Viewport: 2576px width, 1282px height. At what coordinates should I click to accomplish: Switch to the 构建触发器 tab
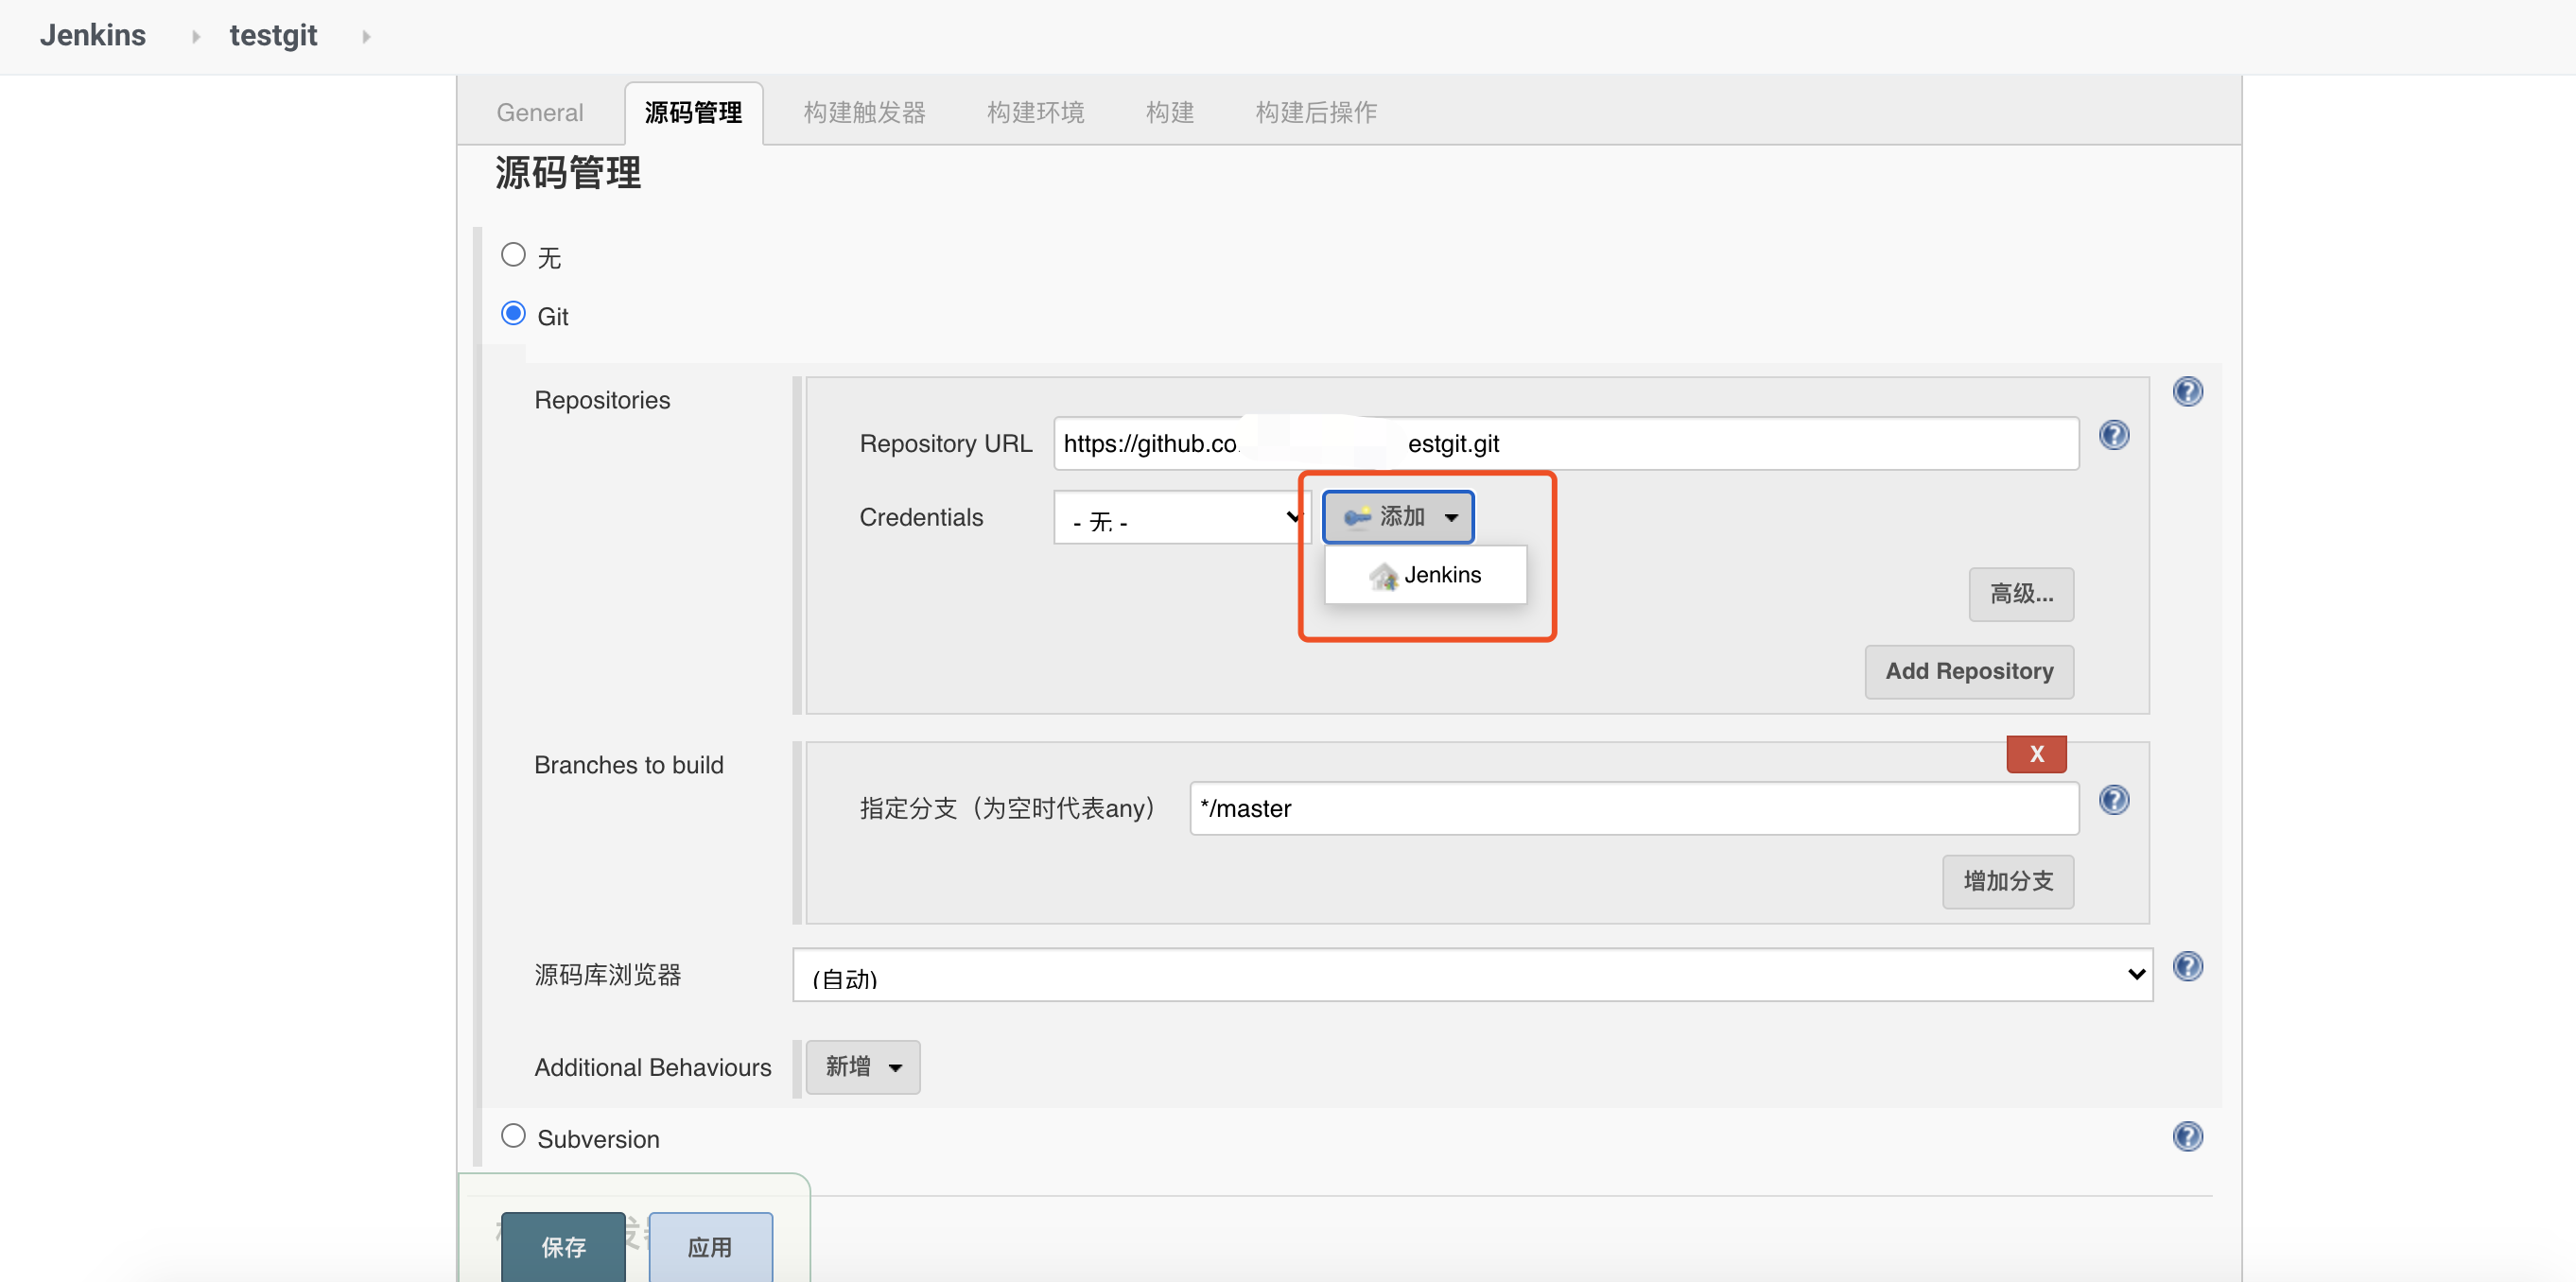click(x=864, y=112)
